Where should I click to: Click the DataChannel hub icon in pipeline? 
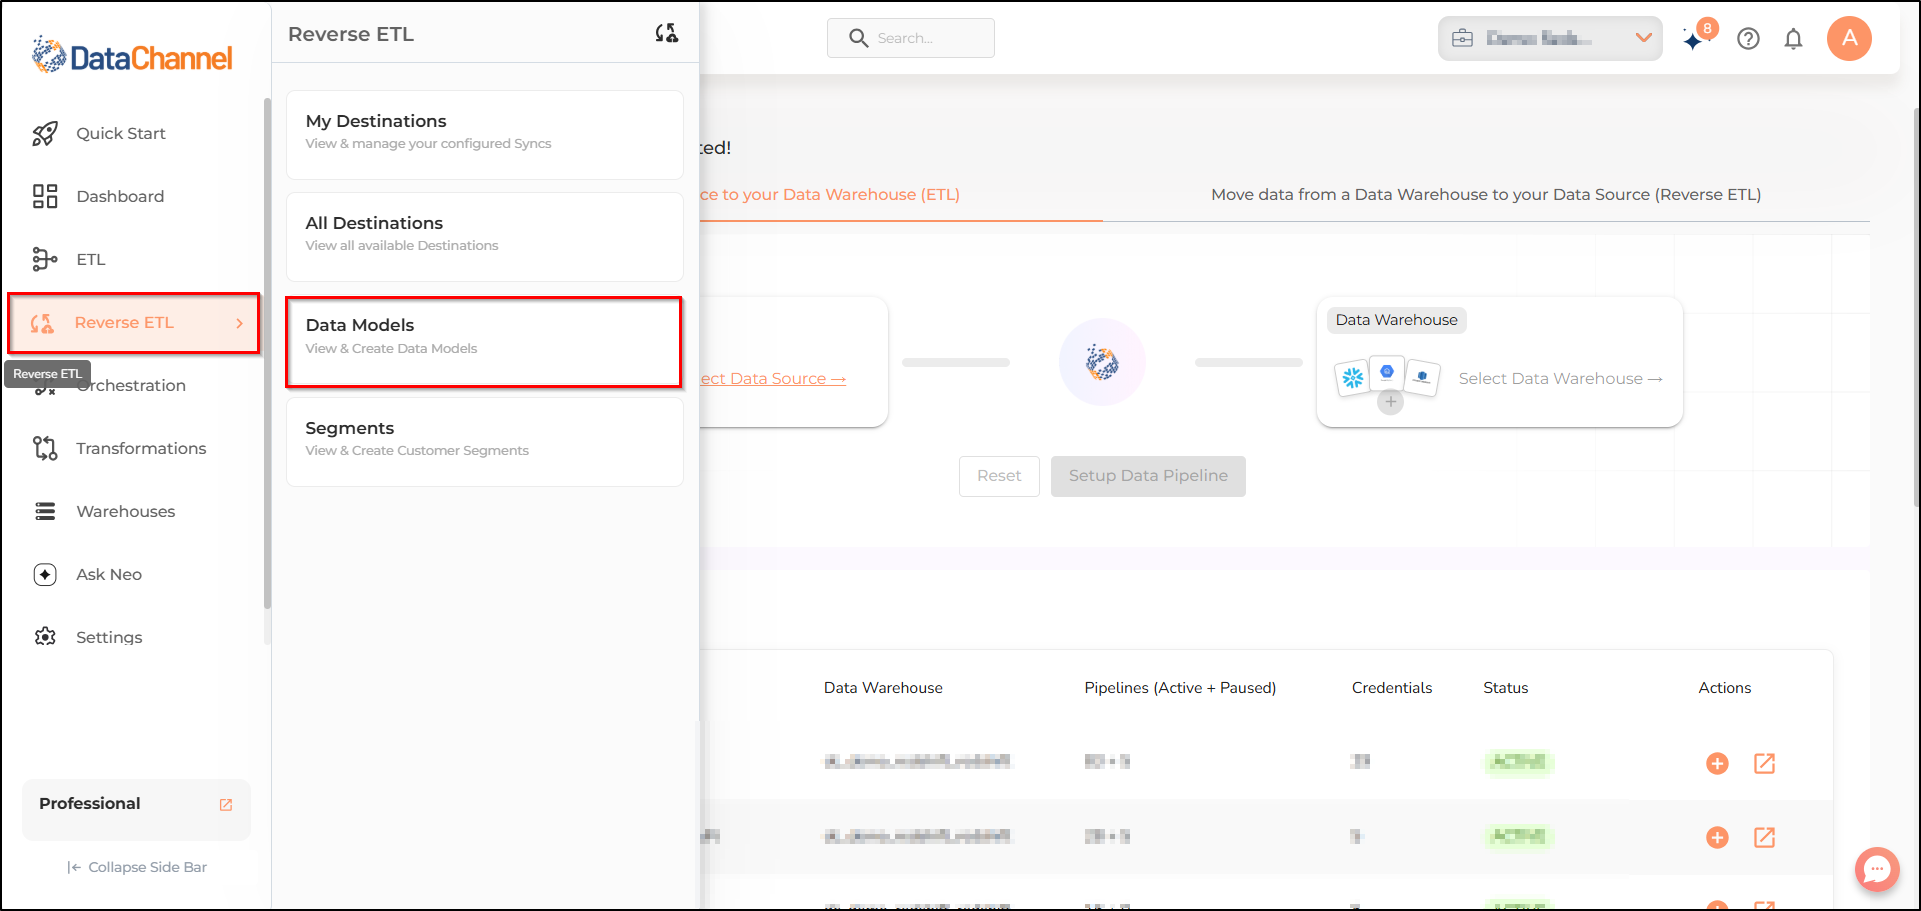(1102, 362)
